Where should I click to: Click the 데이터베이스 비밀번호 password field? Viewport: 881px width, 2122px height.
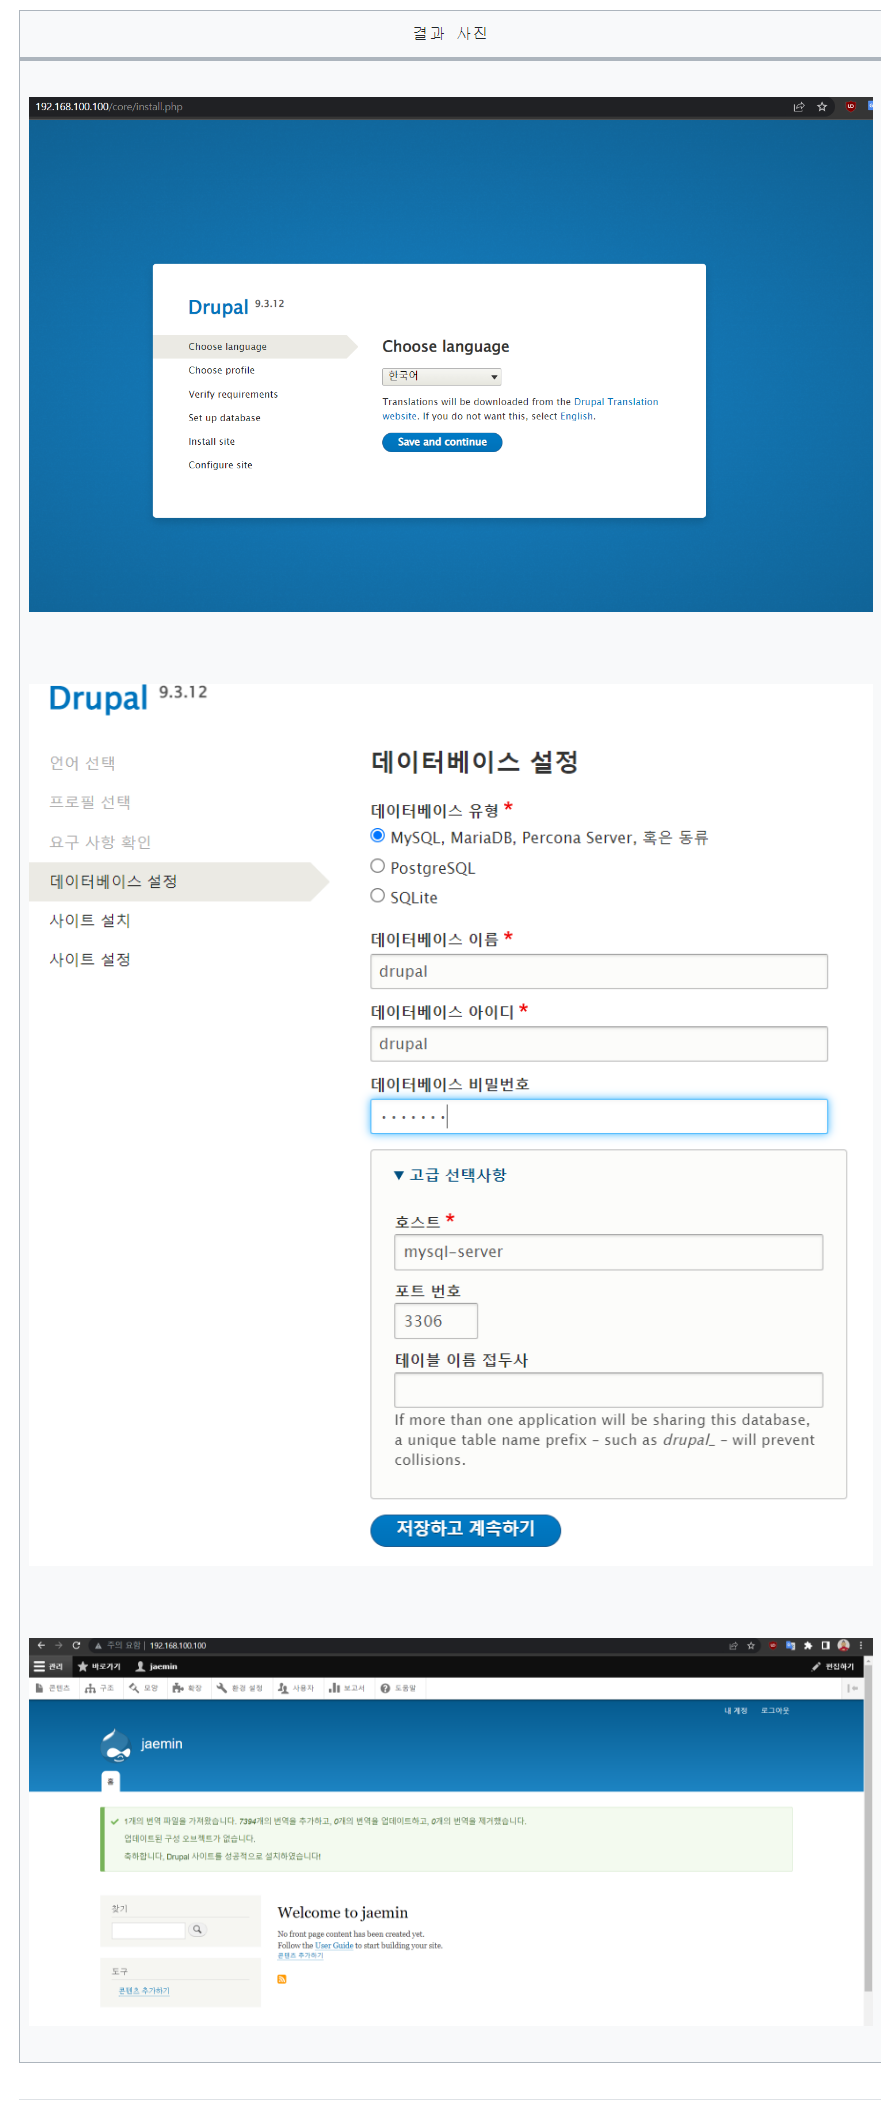point(599,1116)
